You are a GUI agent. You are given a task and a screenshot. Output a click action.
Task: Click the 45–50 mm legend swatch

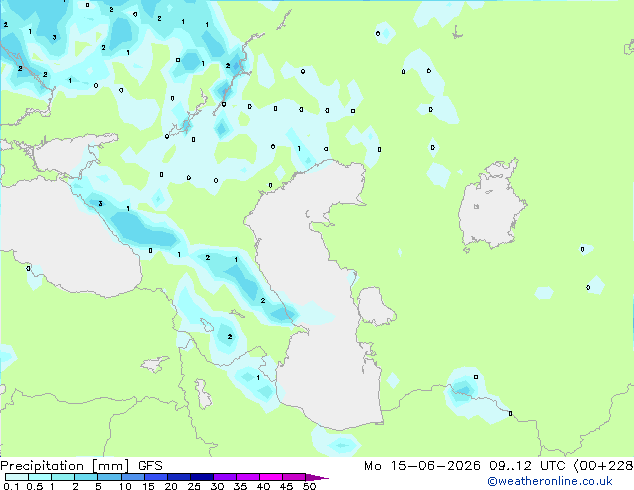coord(294,477)
